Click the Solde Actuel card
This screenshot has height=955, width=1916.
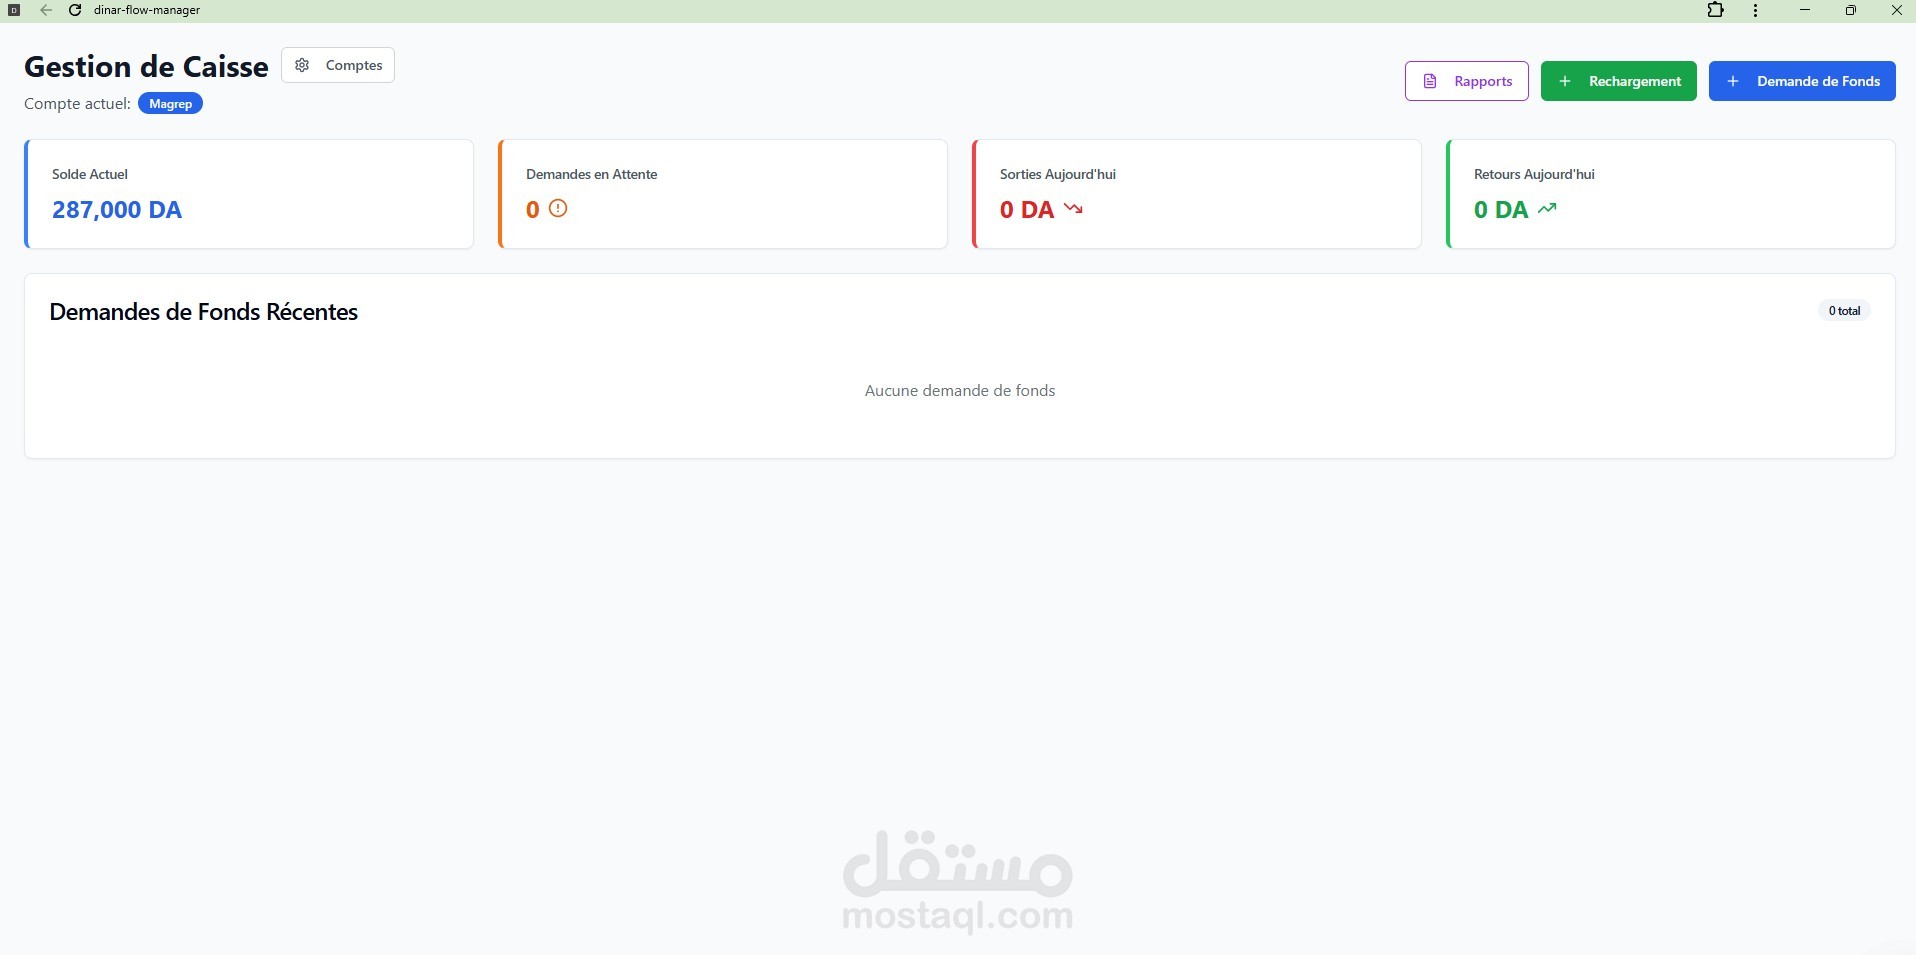(x=248, y=193)
